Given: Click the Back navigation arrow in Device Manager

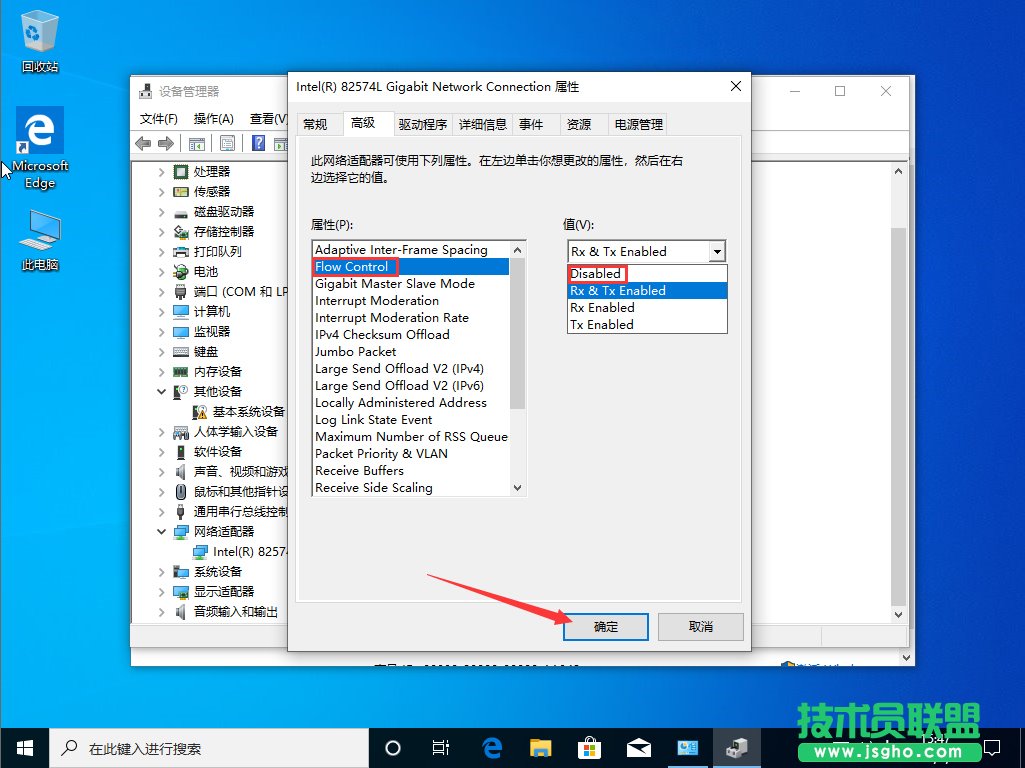Looking at the screenshot, I should (x=143, y=143).
